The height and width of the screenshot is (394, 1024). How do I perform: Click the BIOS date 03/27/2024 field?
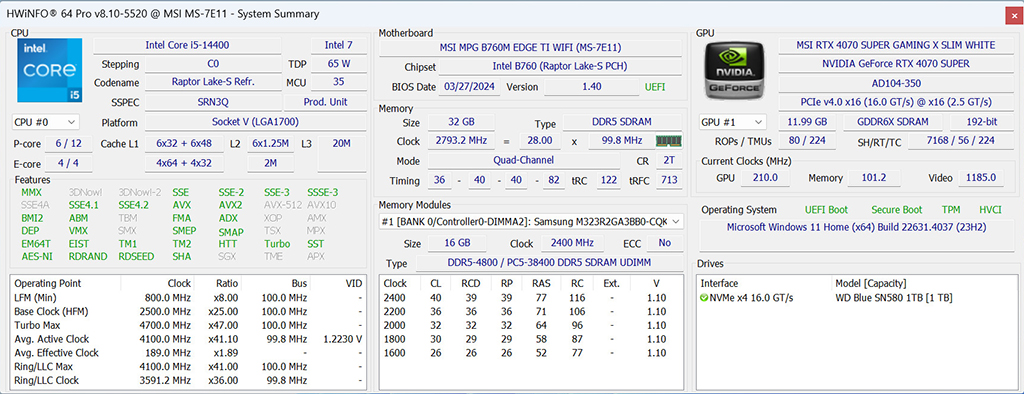(x=470, y=87)
